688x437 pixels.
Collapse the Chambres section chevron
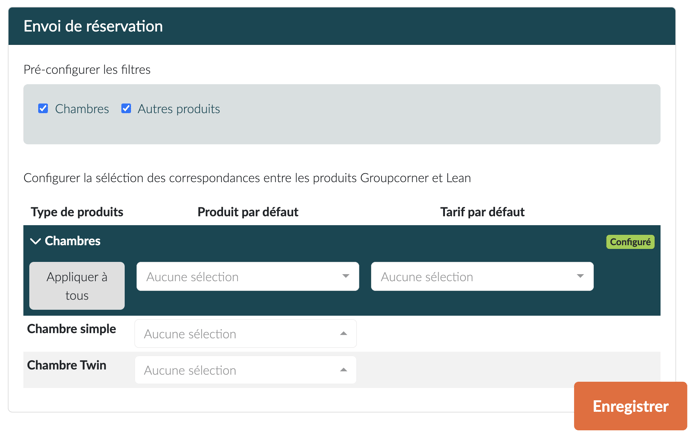[35, 241]
